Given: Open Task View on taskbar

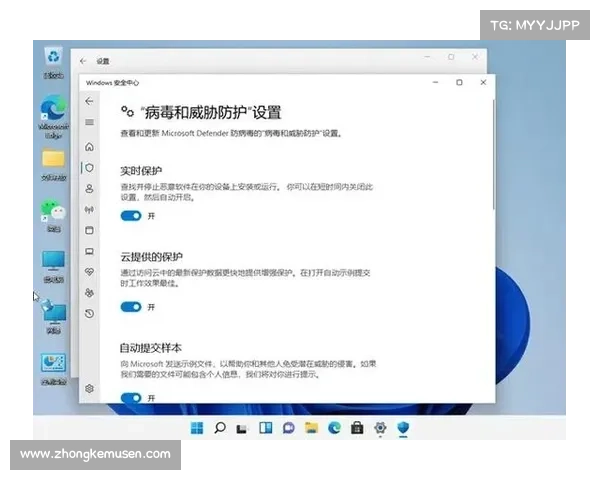Looking at the screenshot, I should (x=242, y=428).
